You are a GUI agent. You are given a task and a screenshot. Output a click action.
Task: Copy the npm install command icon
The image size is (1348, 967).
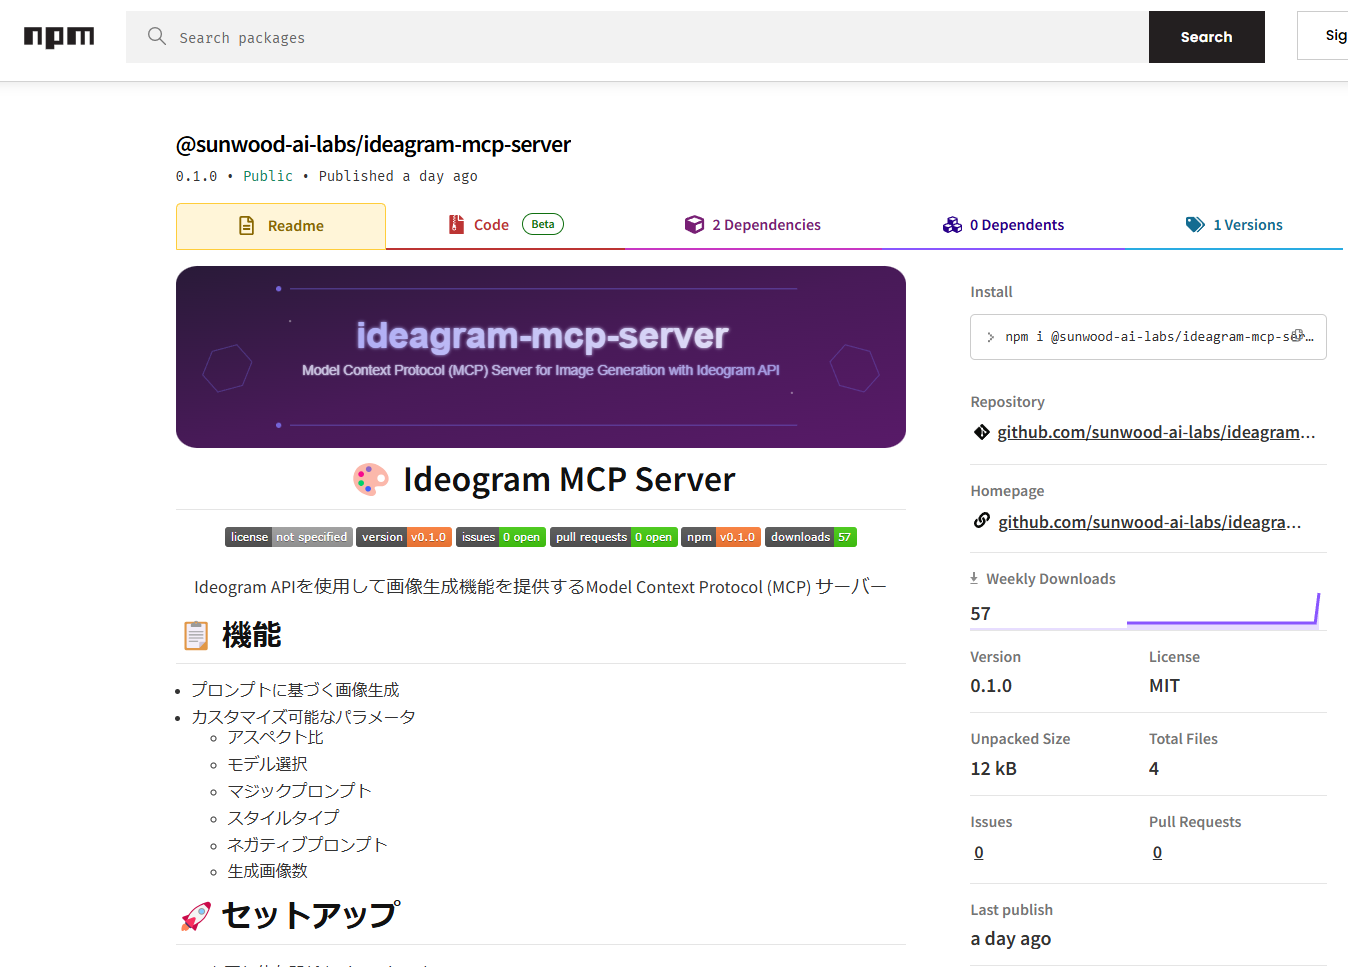click(1298, 336)
